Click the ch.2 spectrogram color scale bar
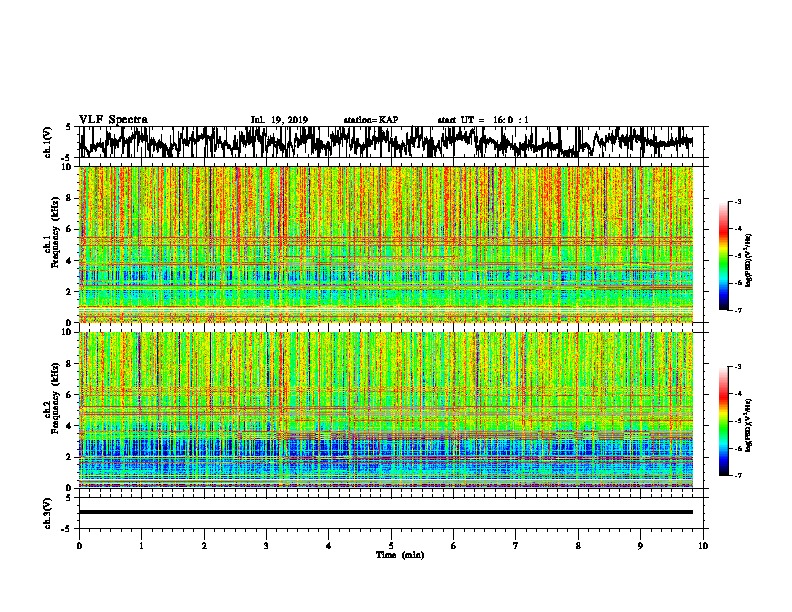This screenshot has height=612, width=792. click(724, 421)
